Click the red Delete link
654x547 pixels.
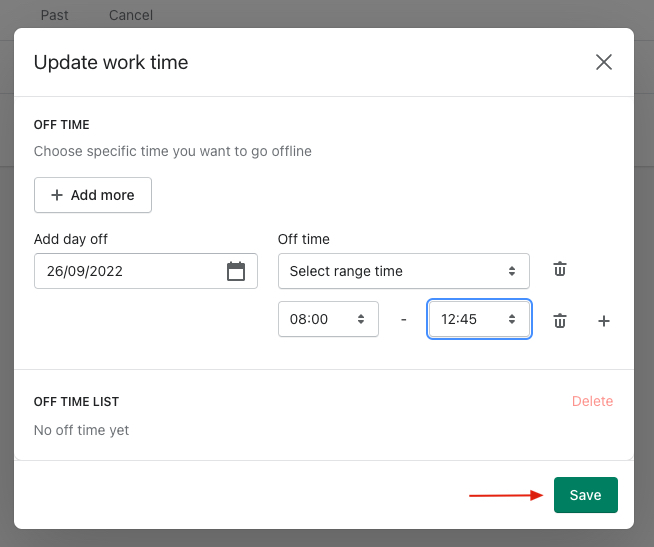592,401
